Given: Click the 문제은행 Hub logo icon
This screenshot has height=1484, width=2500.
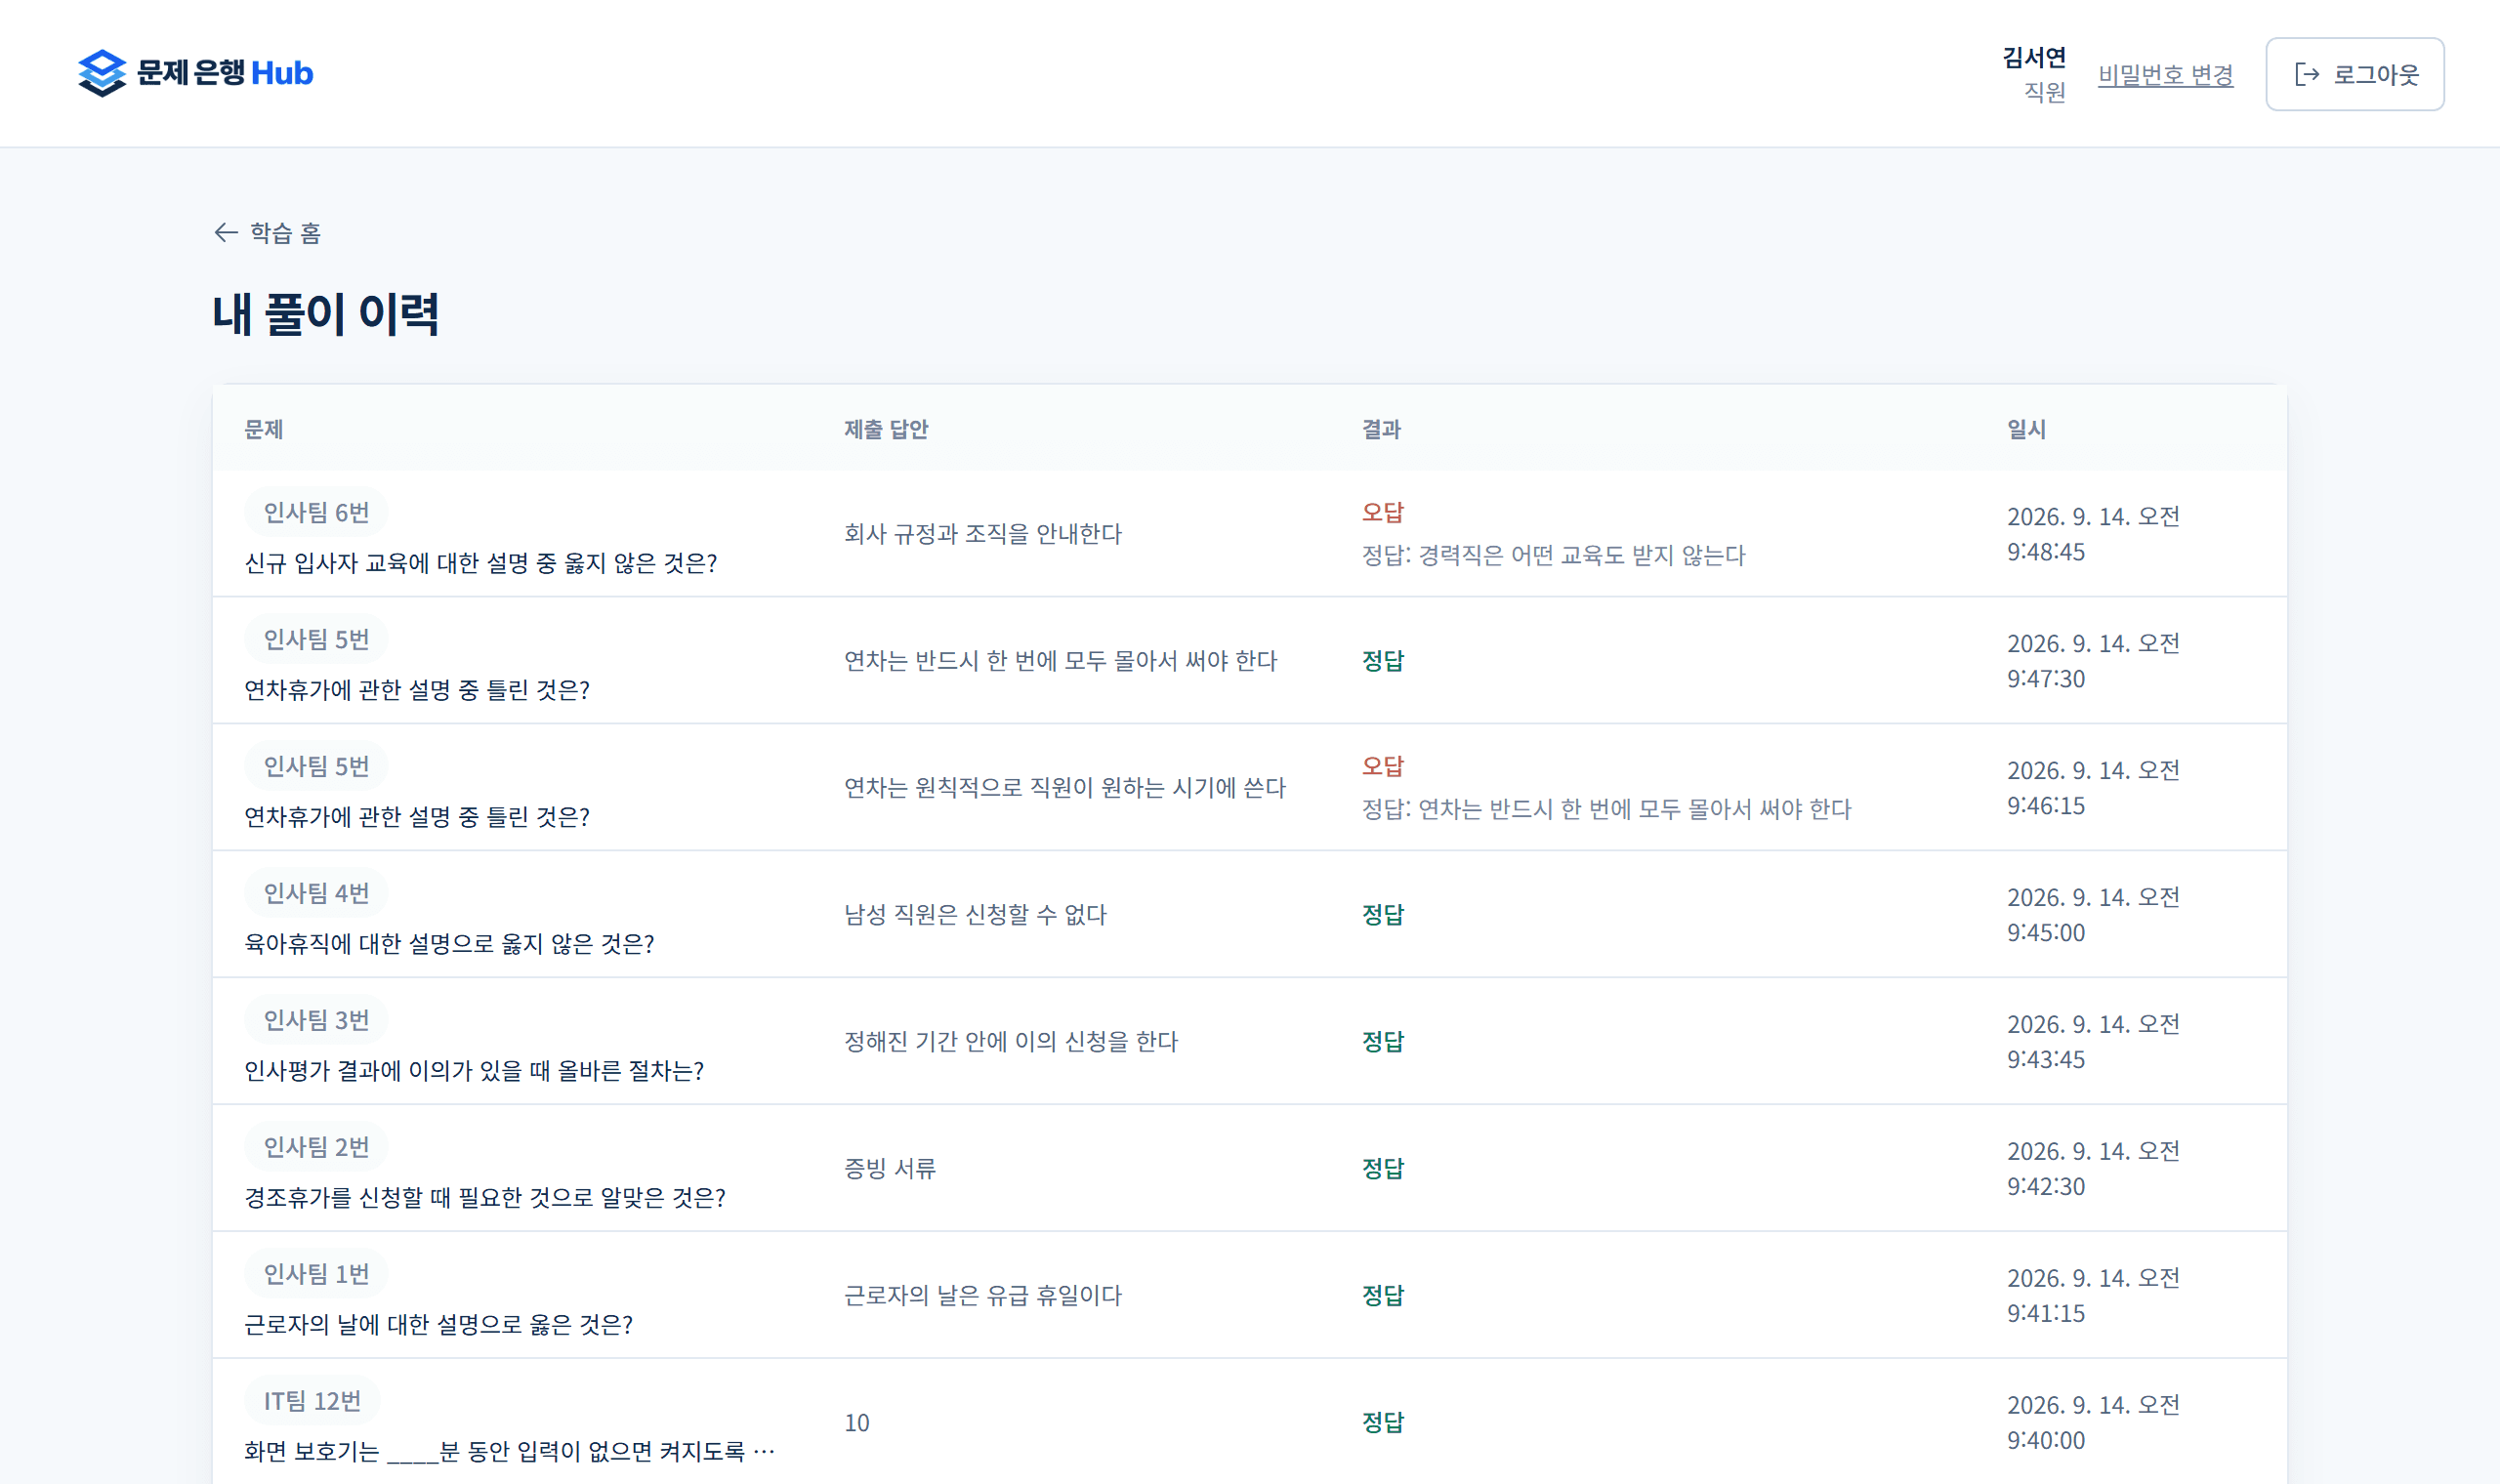Looking at the screenshot, I should (x=102, y=73).
